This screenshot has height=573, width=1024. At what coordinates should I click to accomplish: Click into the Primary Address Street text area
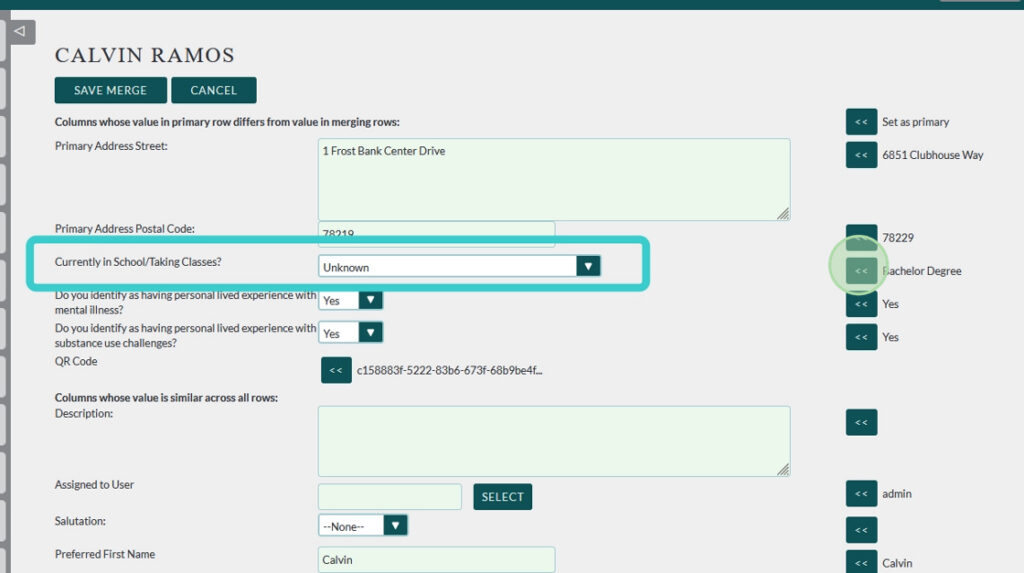coord(553,179)
